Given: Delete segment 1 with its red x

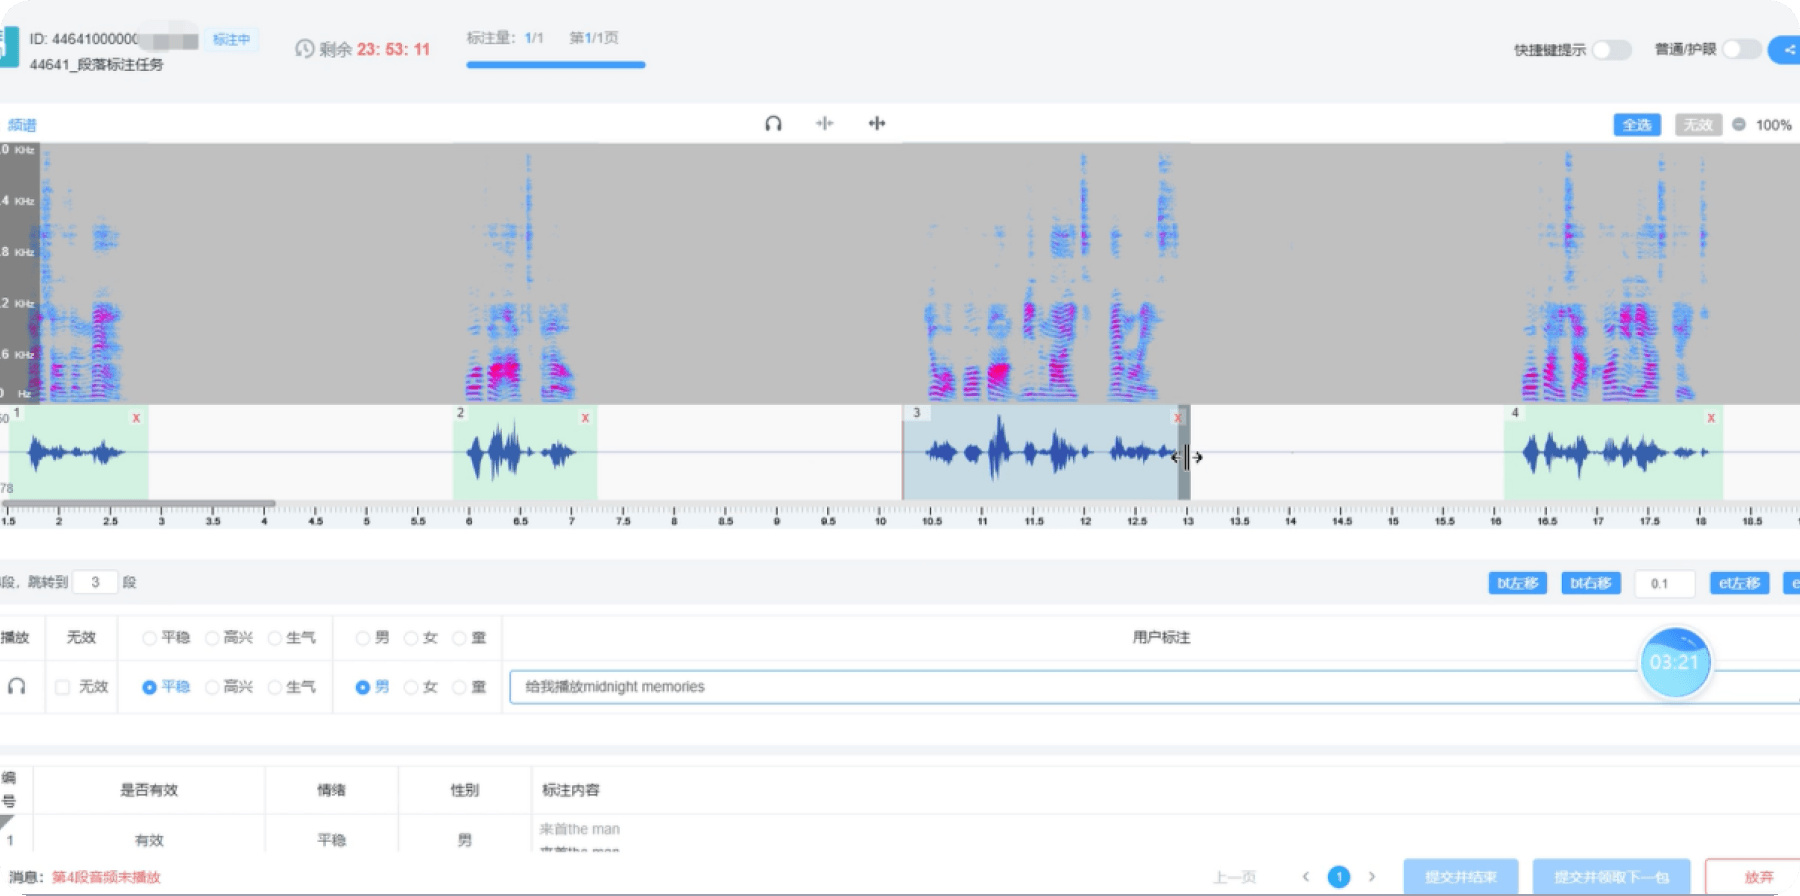Looking at the screenshot, I should point(136,418).
